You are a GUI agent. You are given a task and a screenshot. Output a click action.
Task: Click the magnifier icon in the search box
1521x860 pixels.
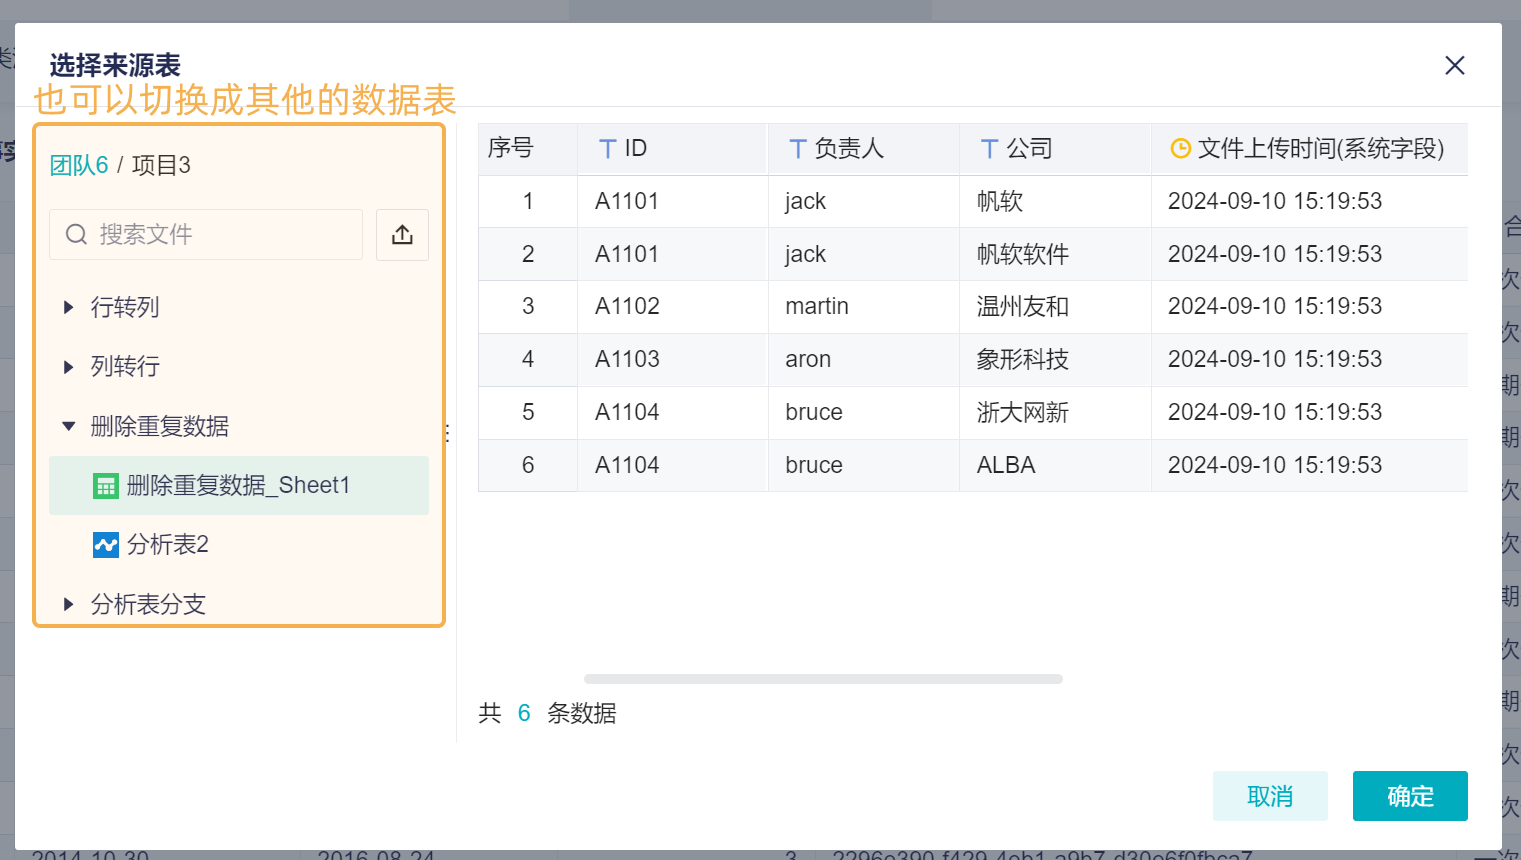(x=76, y=235)
